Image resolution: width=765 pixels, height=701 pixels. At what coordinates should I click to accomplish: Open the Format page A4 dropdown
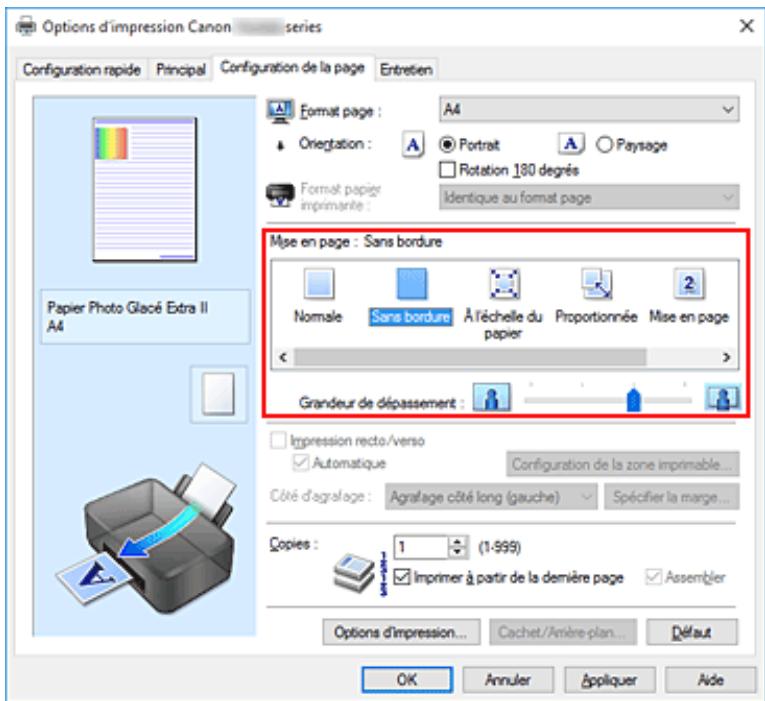click(x=589, y=109)
